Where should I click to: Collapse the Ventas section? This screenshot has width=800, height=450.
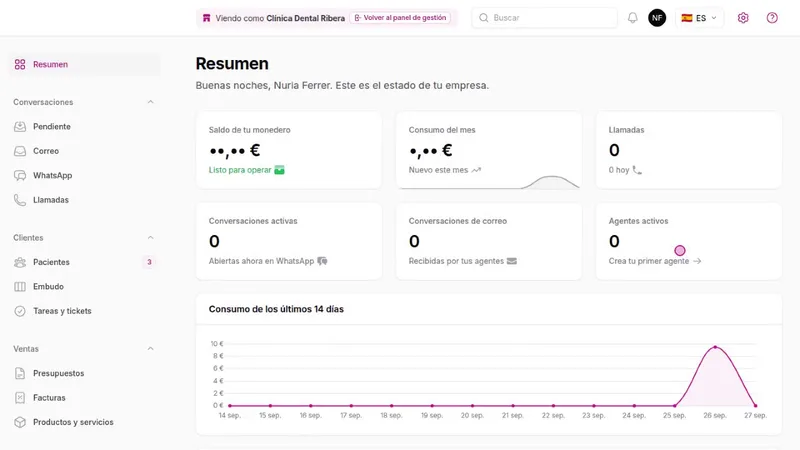(x=151, y=349)
